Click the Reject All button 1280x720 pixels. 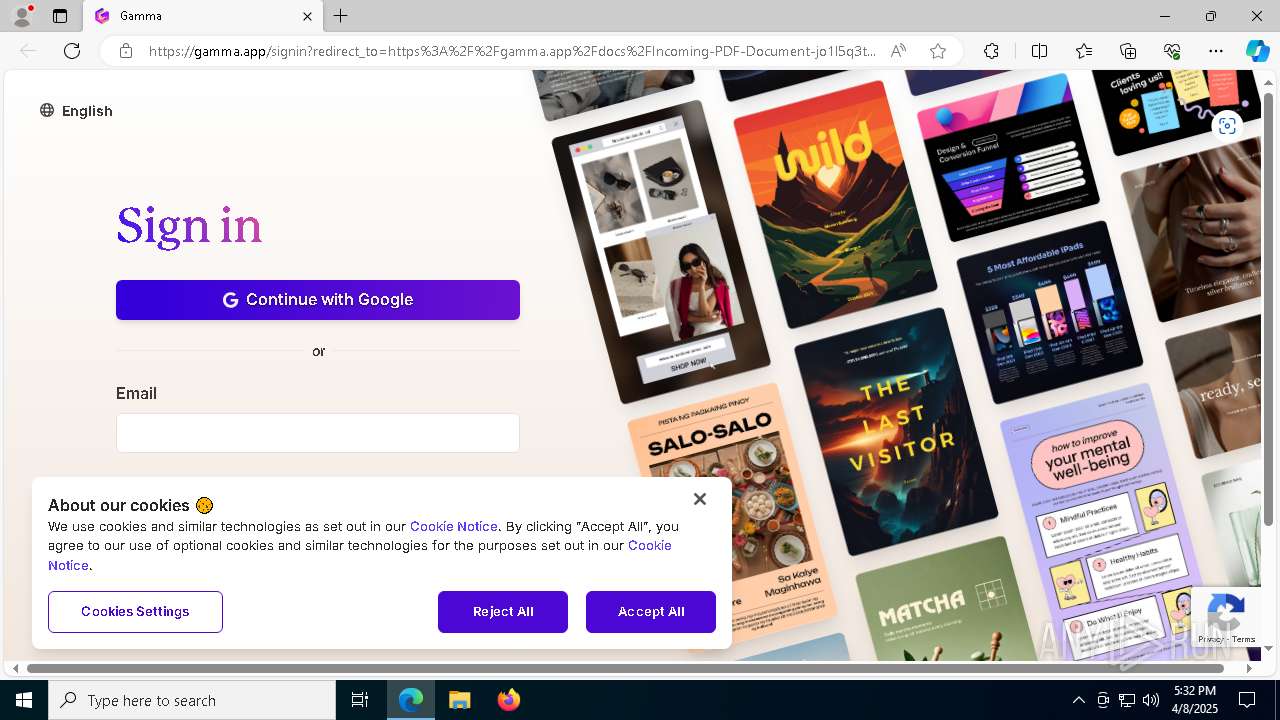click(x=503, y=612)
